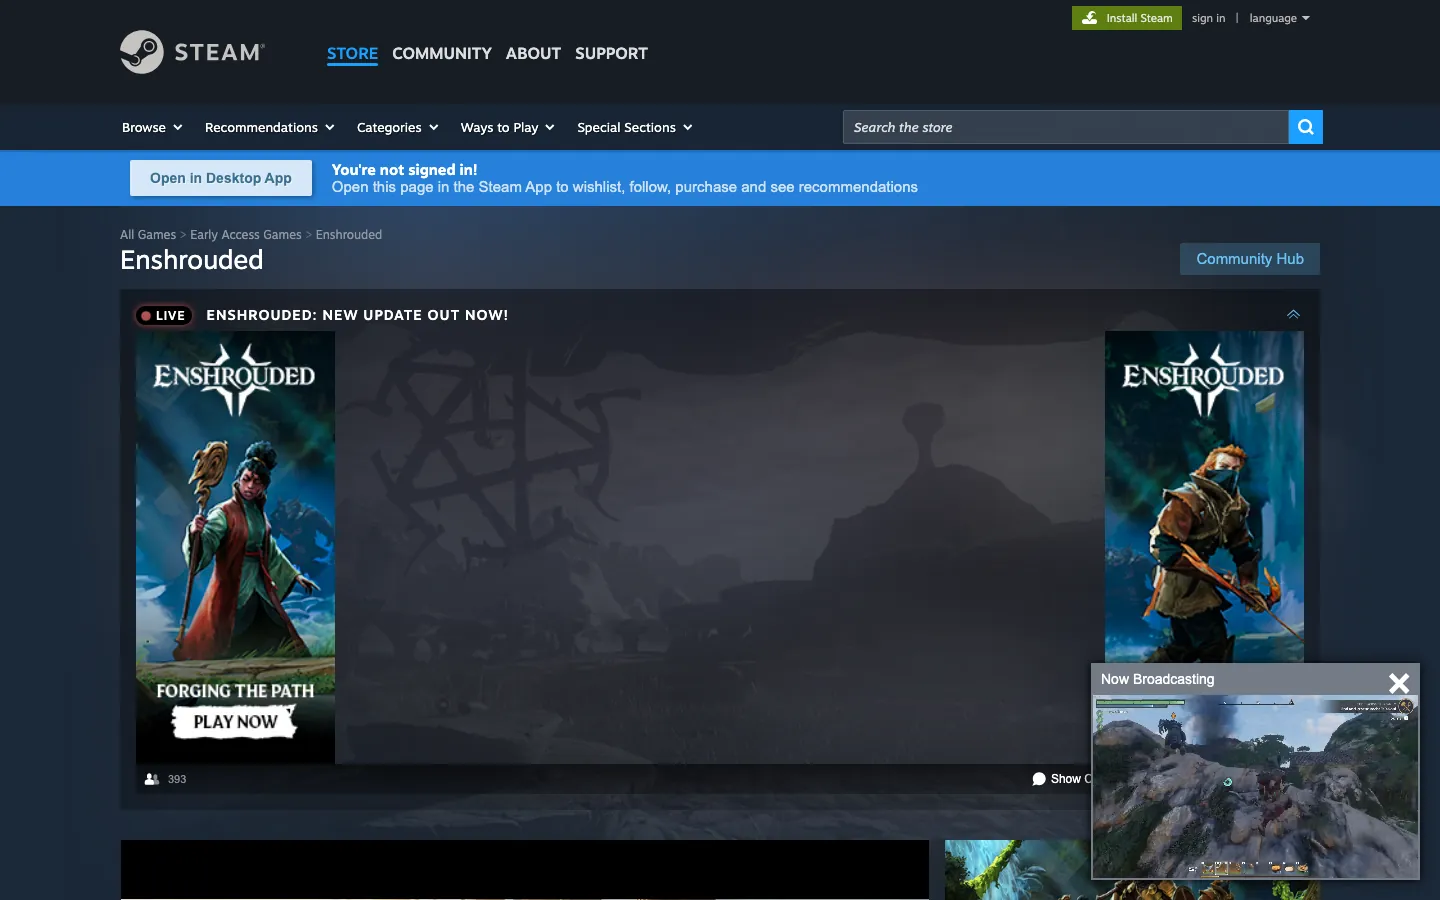This screenshot has width=1440, height=900.
Task: Open the SUPPORT menu tab
Action: point(611,53)
